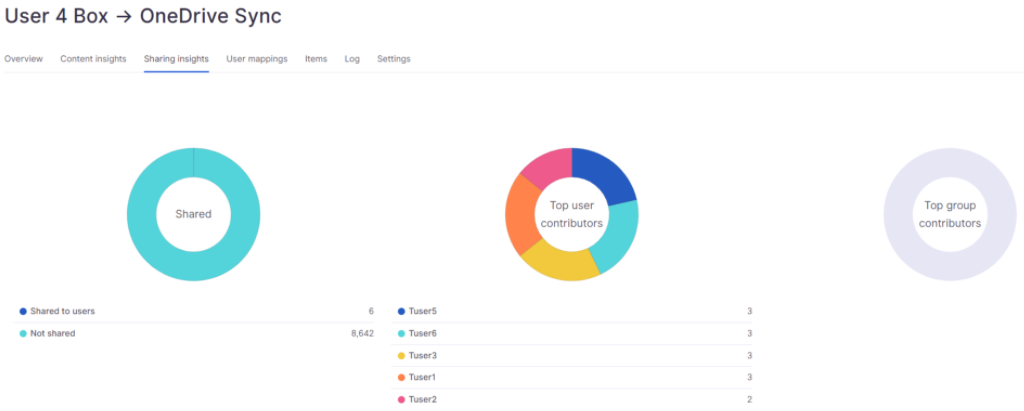Open the User mappings tab
1024x411 pixels.
[257, 59]
